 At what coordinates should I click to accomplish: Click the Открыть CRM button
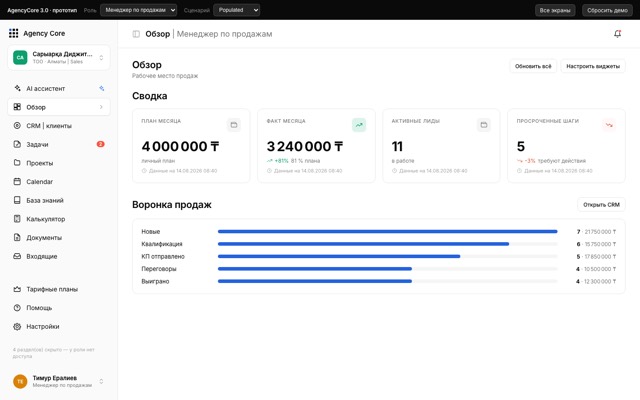coord(601,204)
